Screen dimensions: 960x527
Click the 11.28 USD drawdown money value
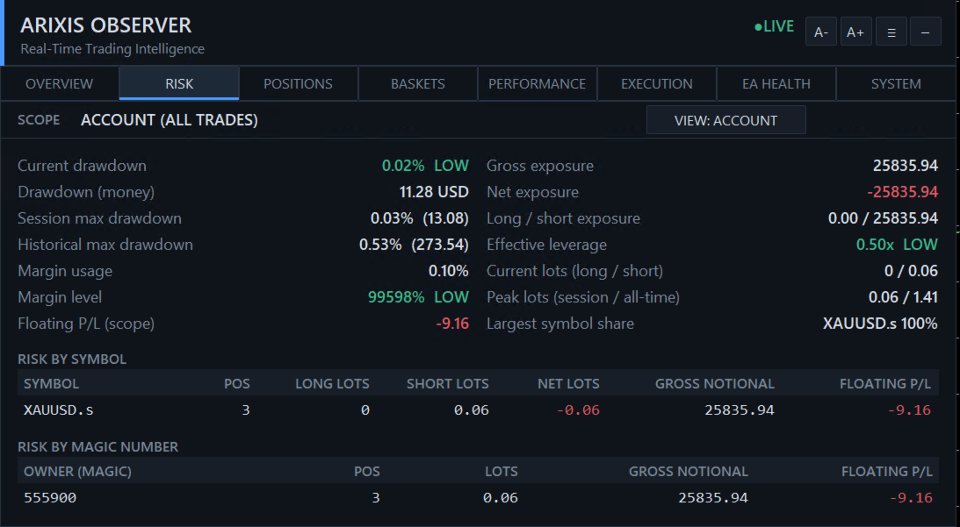point(433,192)
